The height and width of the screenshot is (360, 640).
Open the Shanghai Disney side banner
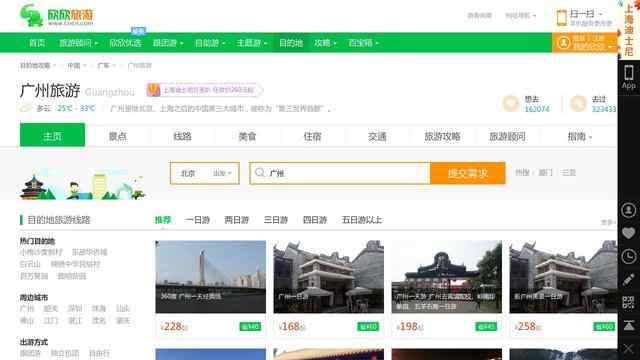click(x=629, y=29)
